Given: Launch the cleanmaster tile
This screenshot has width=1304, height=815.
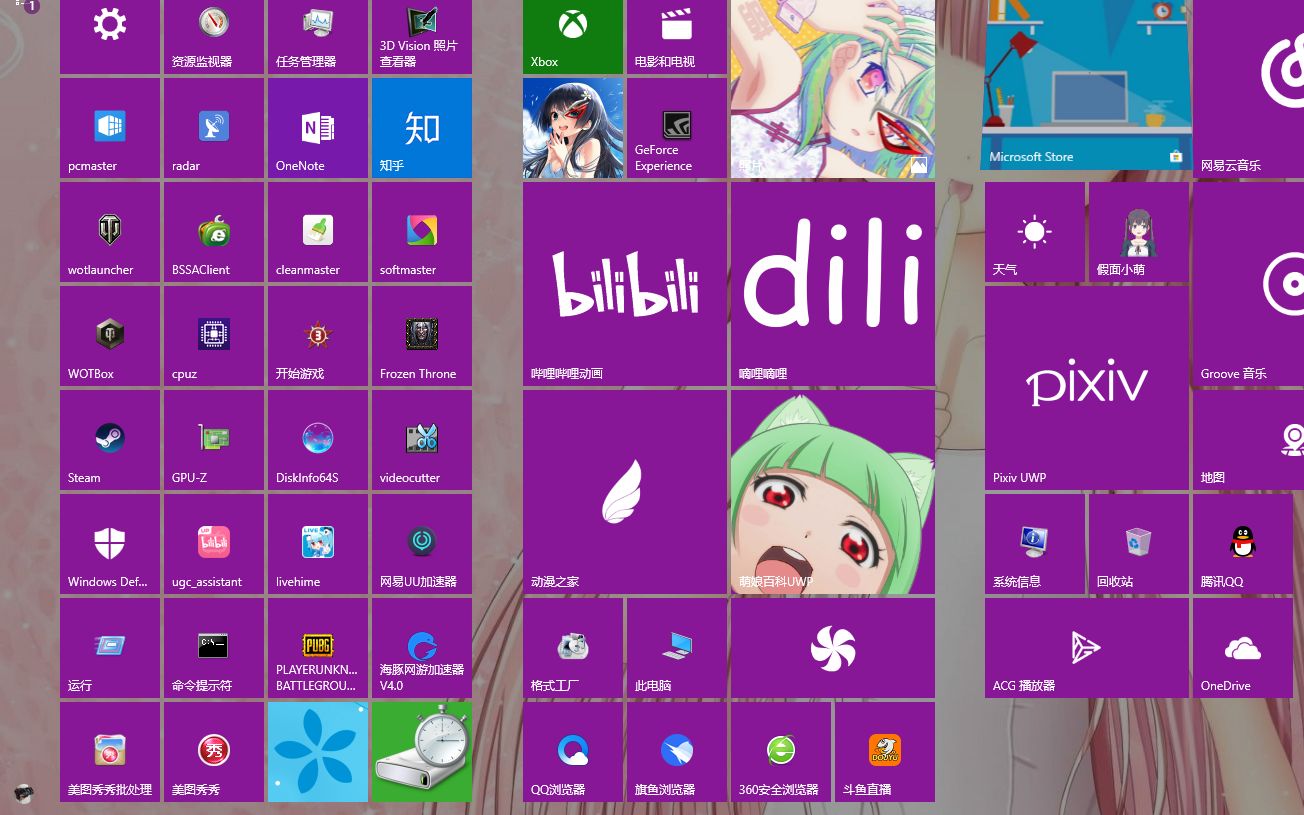Looking at the screenshot, I should point(318,232).
